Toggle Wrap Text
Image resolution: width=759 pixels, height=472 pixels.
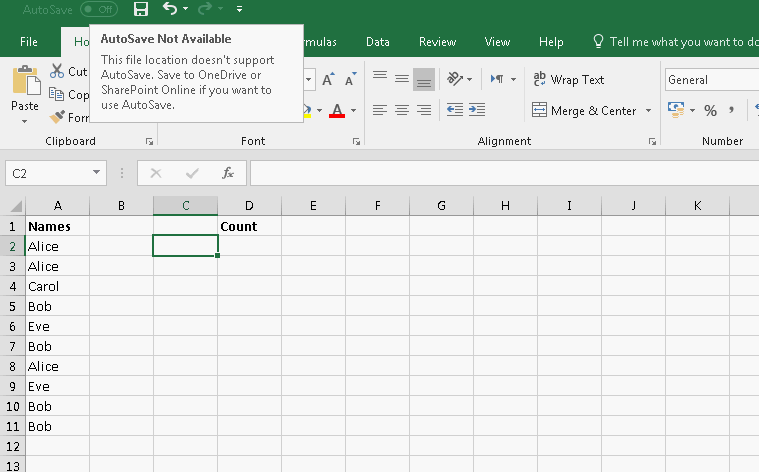(x=569, y=79)
